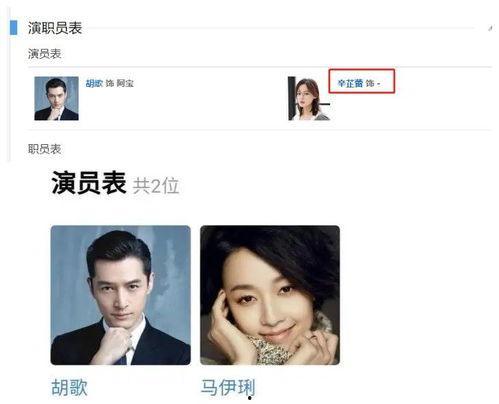Click the red highlight box around 辛芷蕾
This screenshot has width=499, height=404.
(x=362, y=81)
